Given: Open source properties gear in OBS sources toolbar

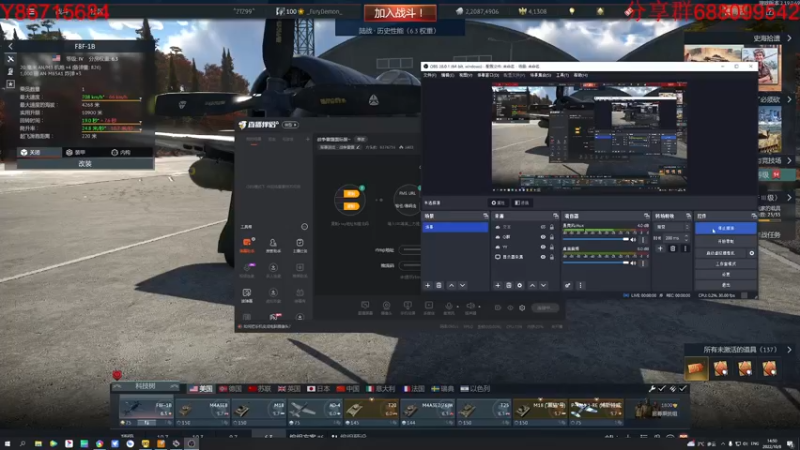Looking at the screenshot, I should pyautogui.click(x=520, y=286).
